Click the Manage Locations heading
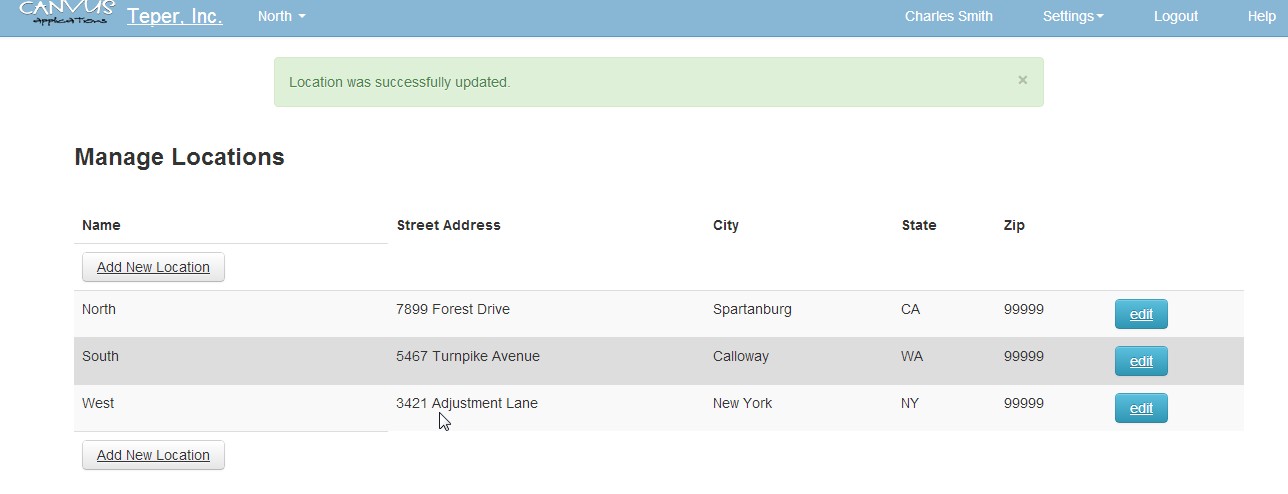 179,157
